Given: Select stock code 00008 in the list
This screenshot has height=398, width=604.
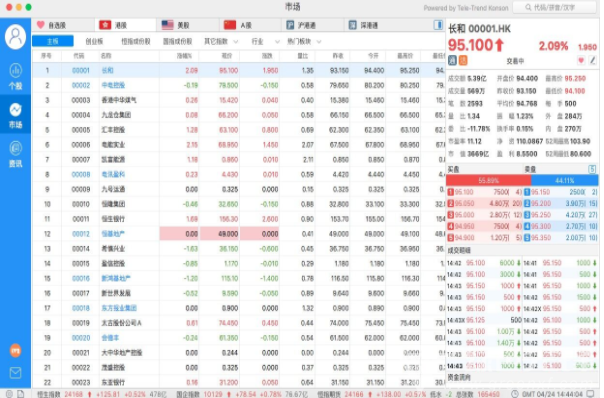Looking at the screenshot, I should (x=81, y=175).
